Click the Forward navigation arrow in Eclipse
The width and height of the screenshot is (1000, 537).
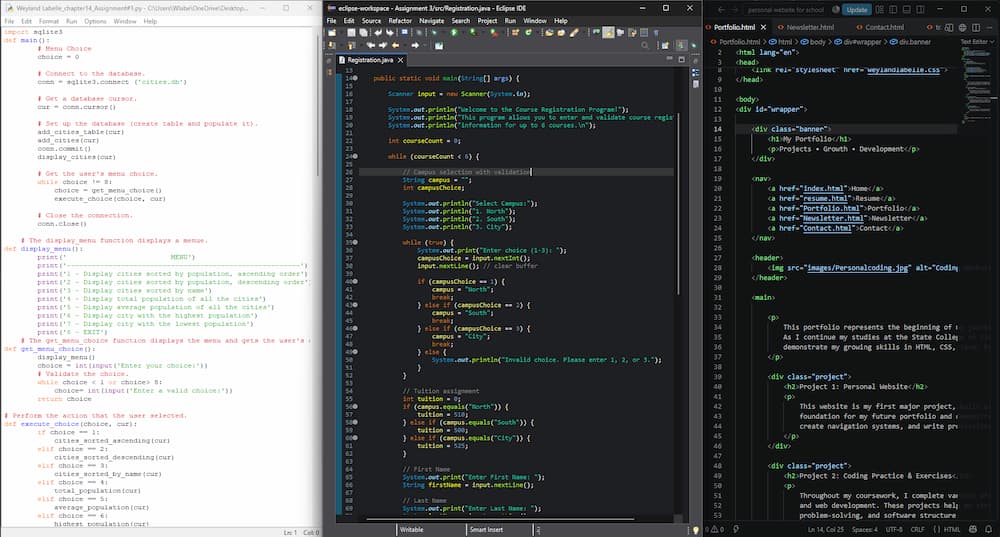(415, 45)
